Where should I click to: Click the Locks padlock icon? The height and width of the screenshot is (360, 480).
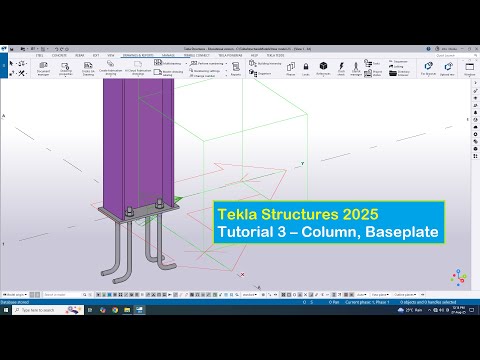click(306, 69)
